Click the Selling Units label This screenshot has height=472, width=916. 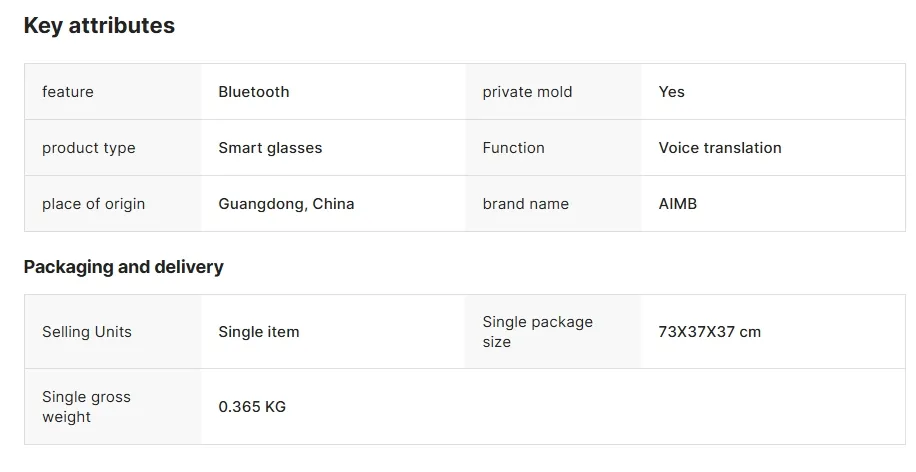(87, 332)
